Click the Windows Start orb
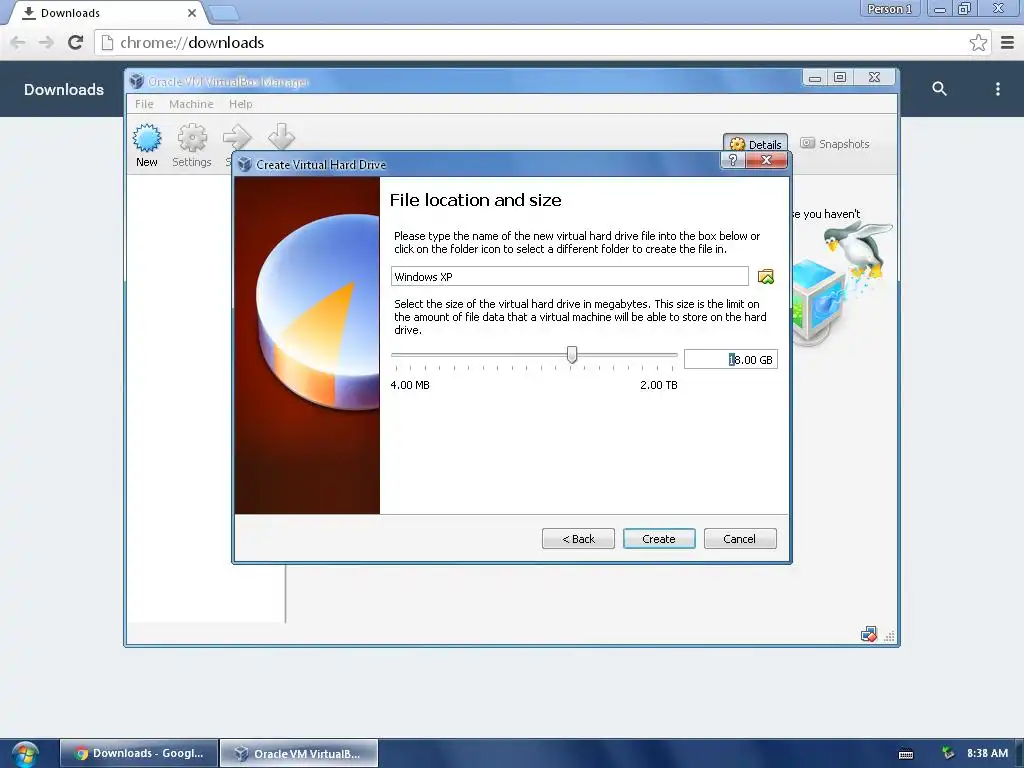Viewport: 1024px width, 768px height. point(25,754)
